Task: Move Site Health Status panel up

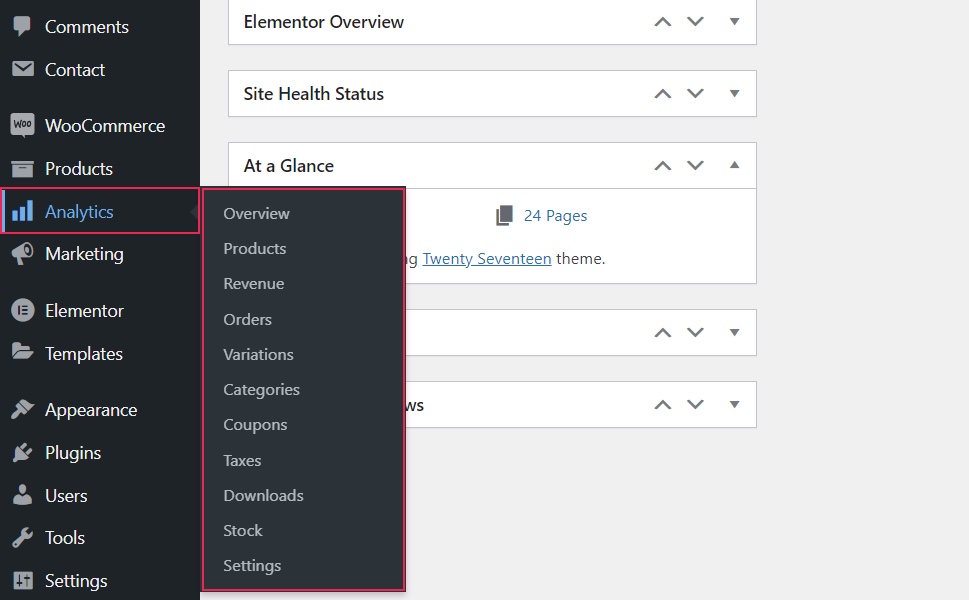Action: (662, 94)
